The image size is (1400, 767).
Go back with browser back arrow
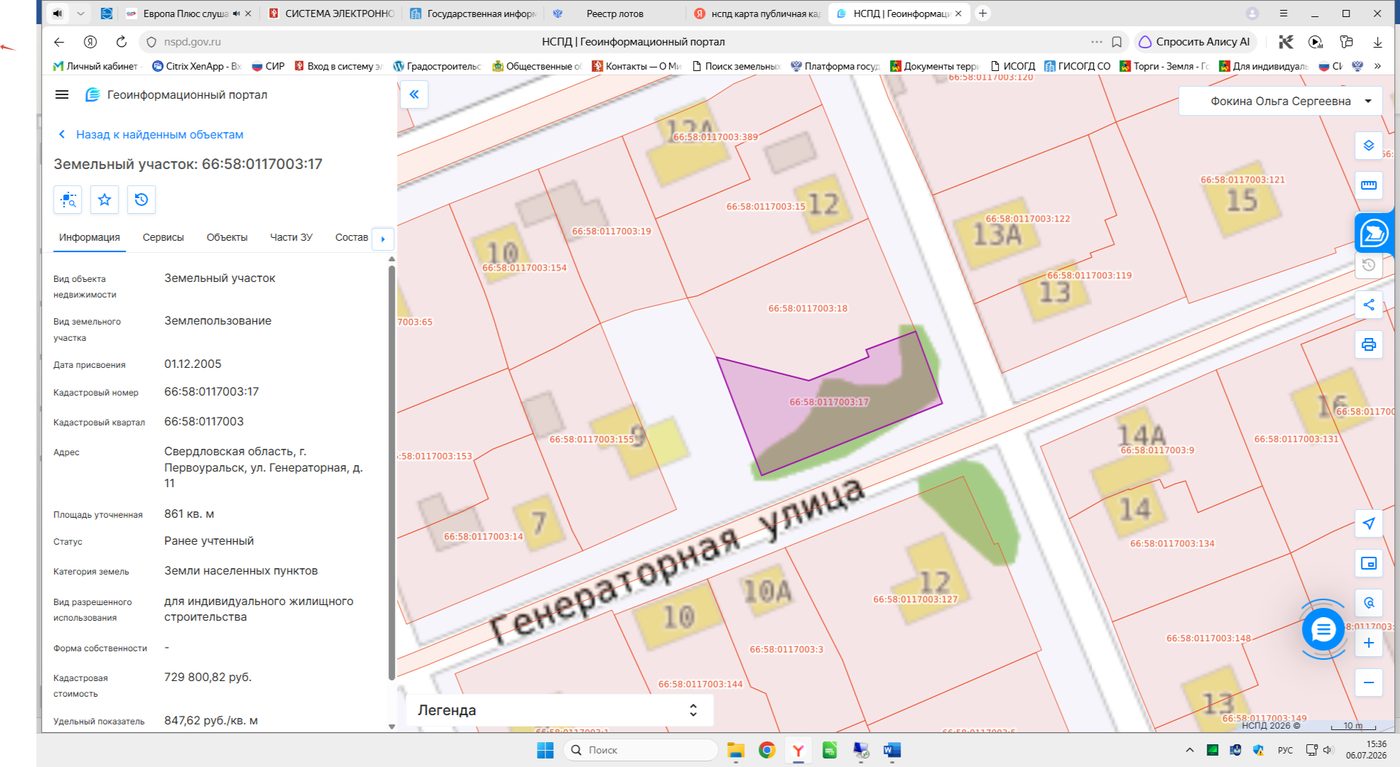point(59,42)
